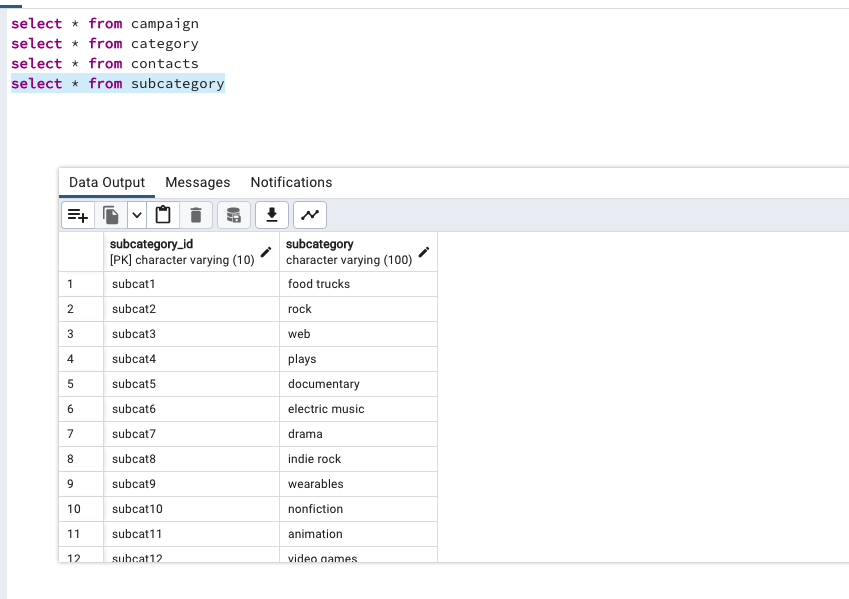The height and width of the screenshot is (599, 849).
Task: Click the Paste rows icon
Action: [162, 214]
